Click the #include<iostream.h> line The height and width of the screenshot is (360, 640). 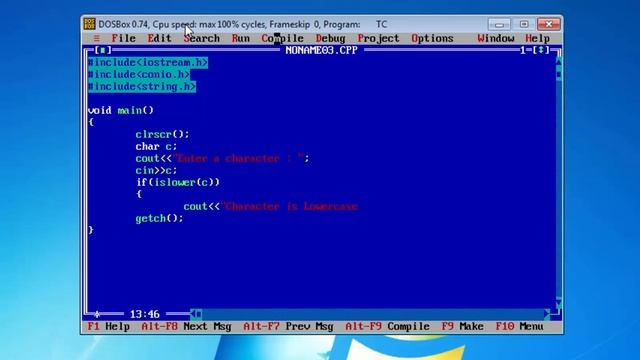tap(148, 62)
